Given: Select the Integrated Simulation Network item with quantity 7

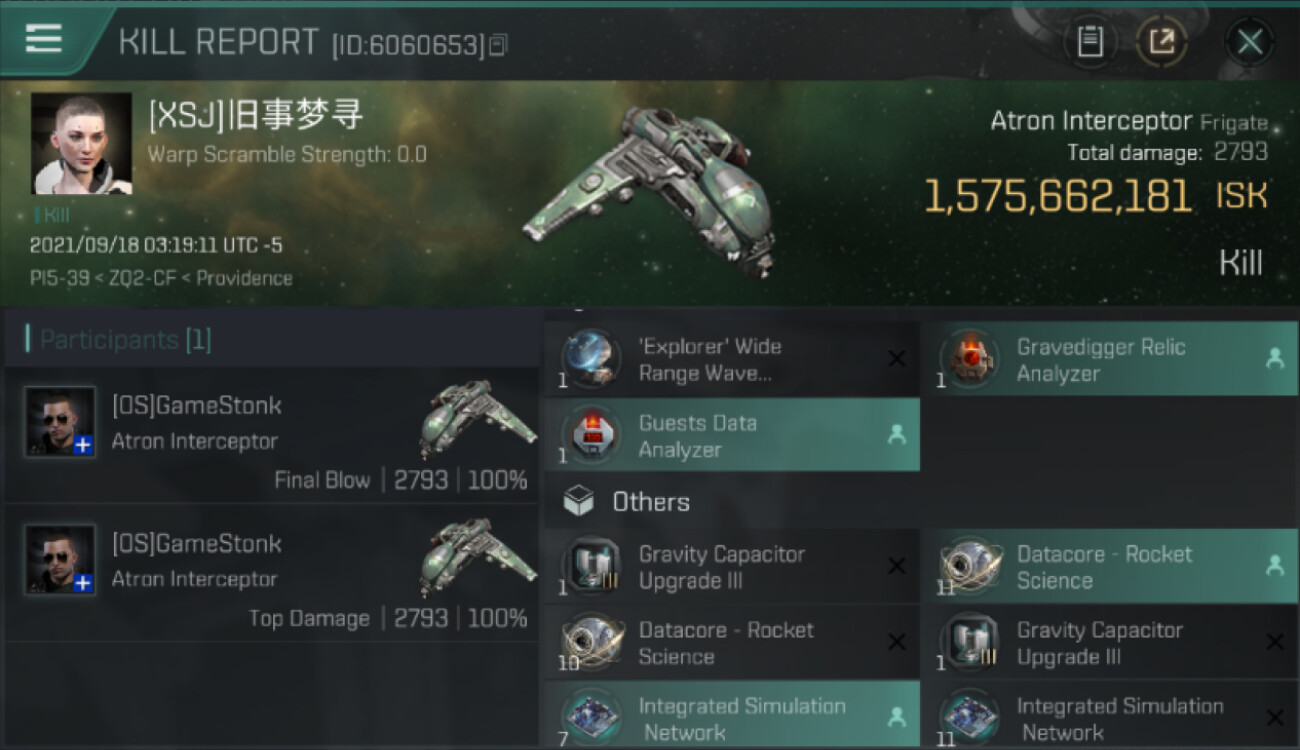Looking at the screenshot, I should [732, 716].
